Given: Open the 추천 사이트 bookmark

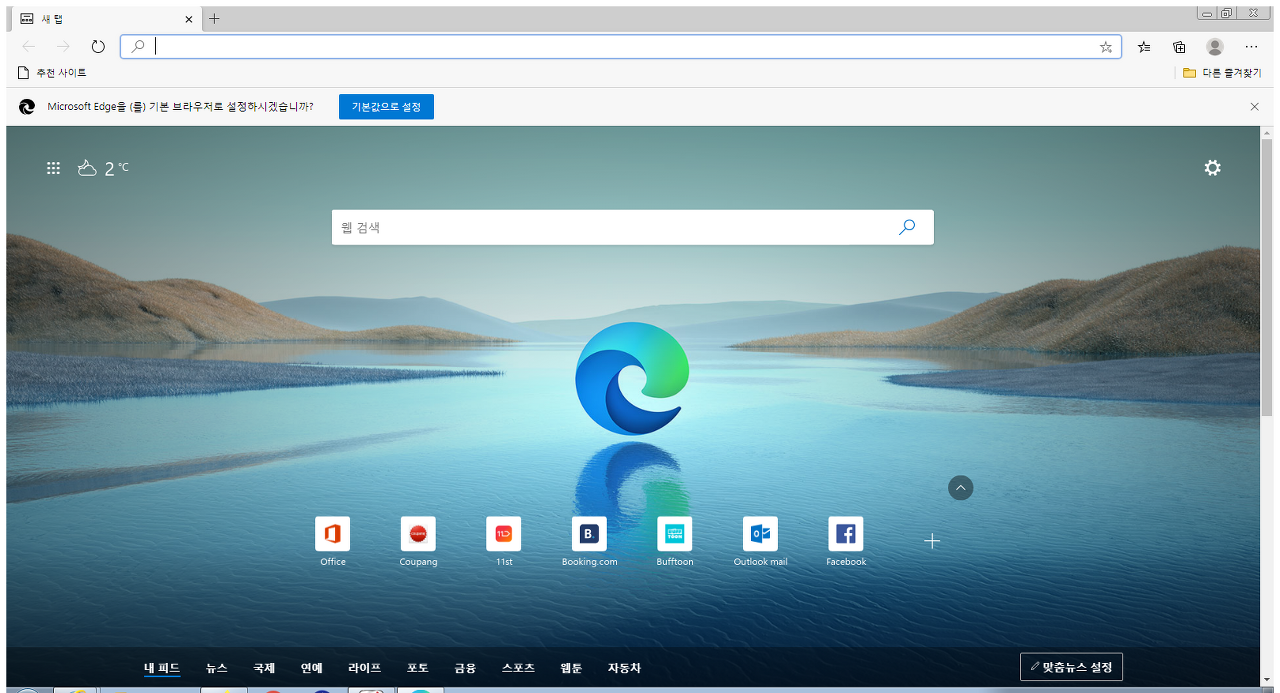Looking at the screenshot, I should click(53, 73).
